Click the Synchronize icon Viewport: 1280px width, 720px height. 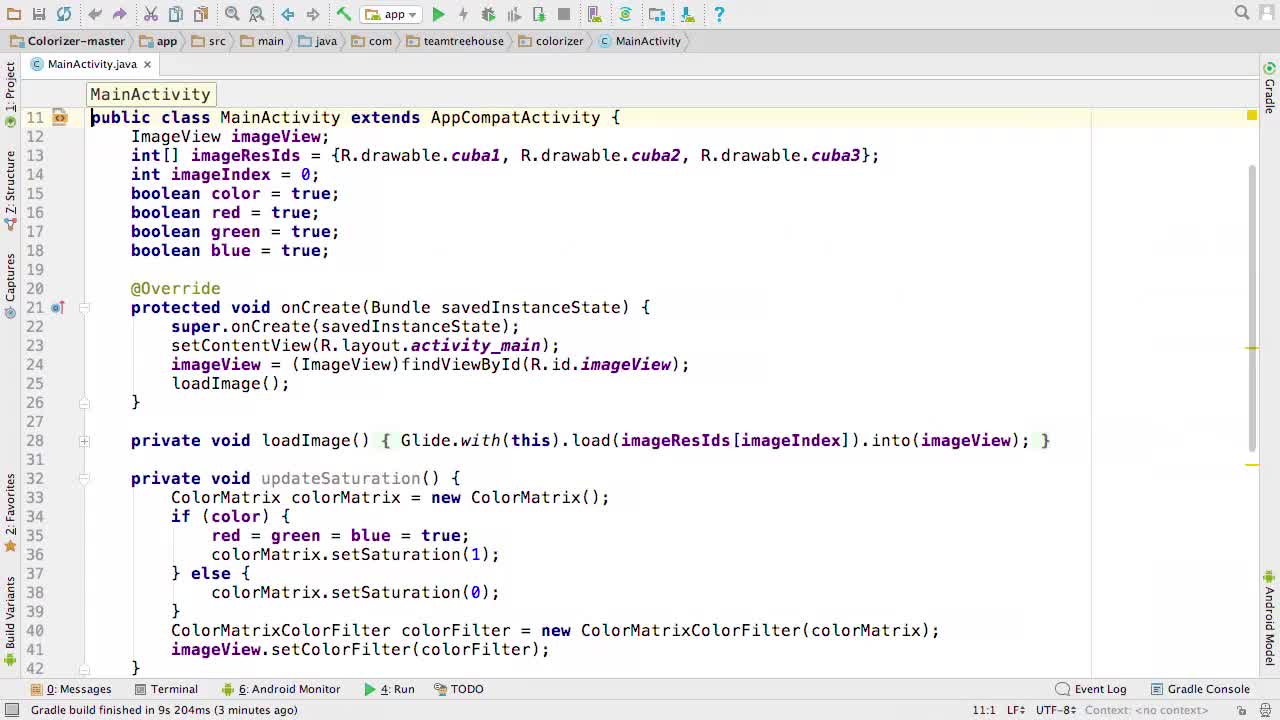(64, 14)
